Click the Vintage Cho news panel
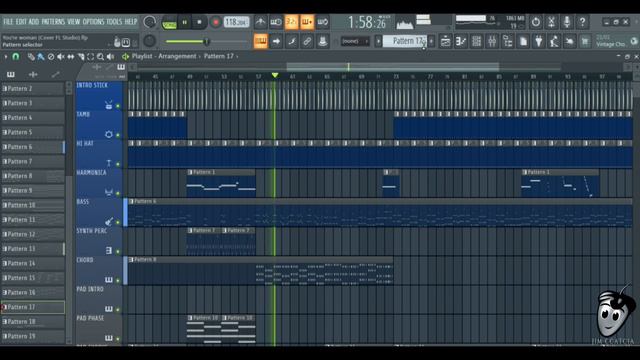This screenshot has height=360, width=640. pos(616,41)
